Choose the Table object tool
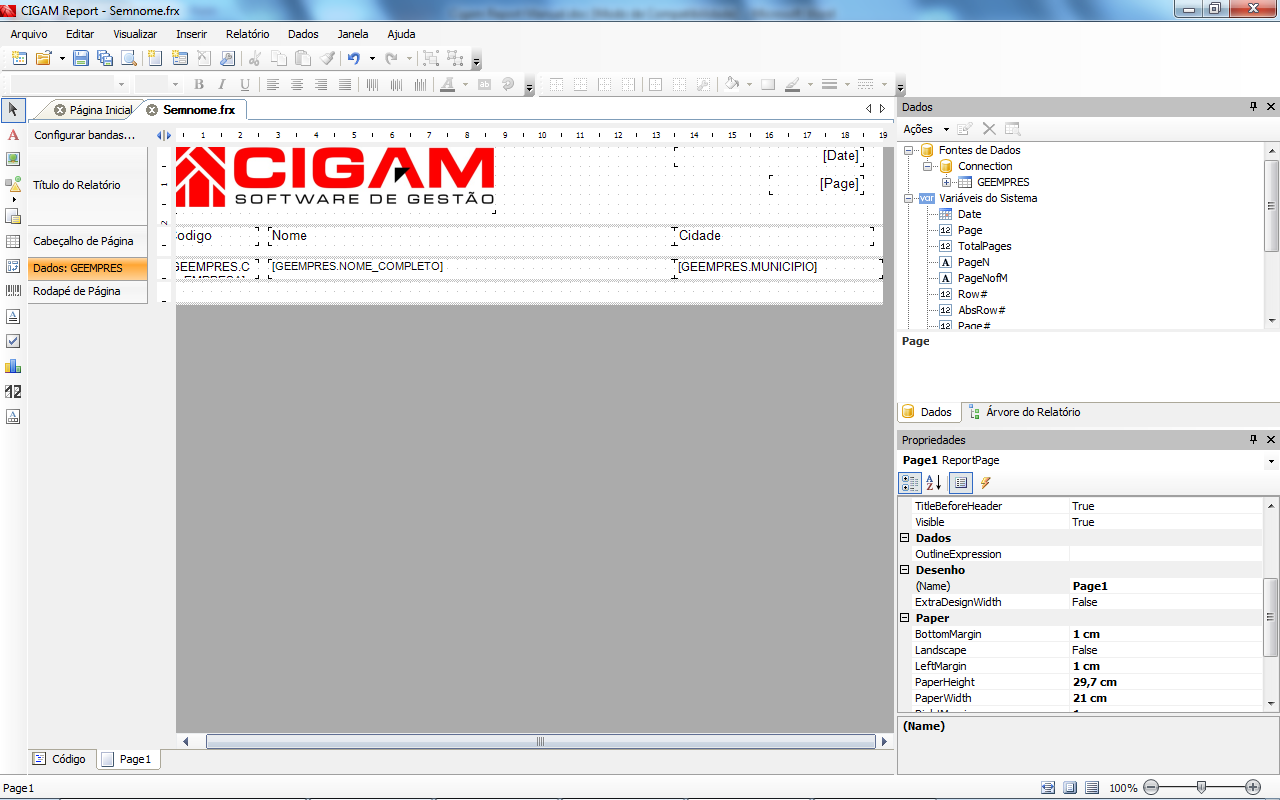 [13, 241]
